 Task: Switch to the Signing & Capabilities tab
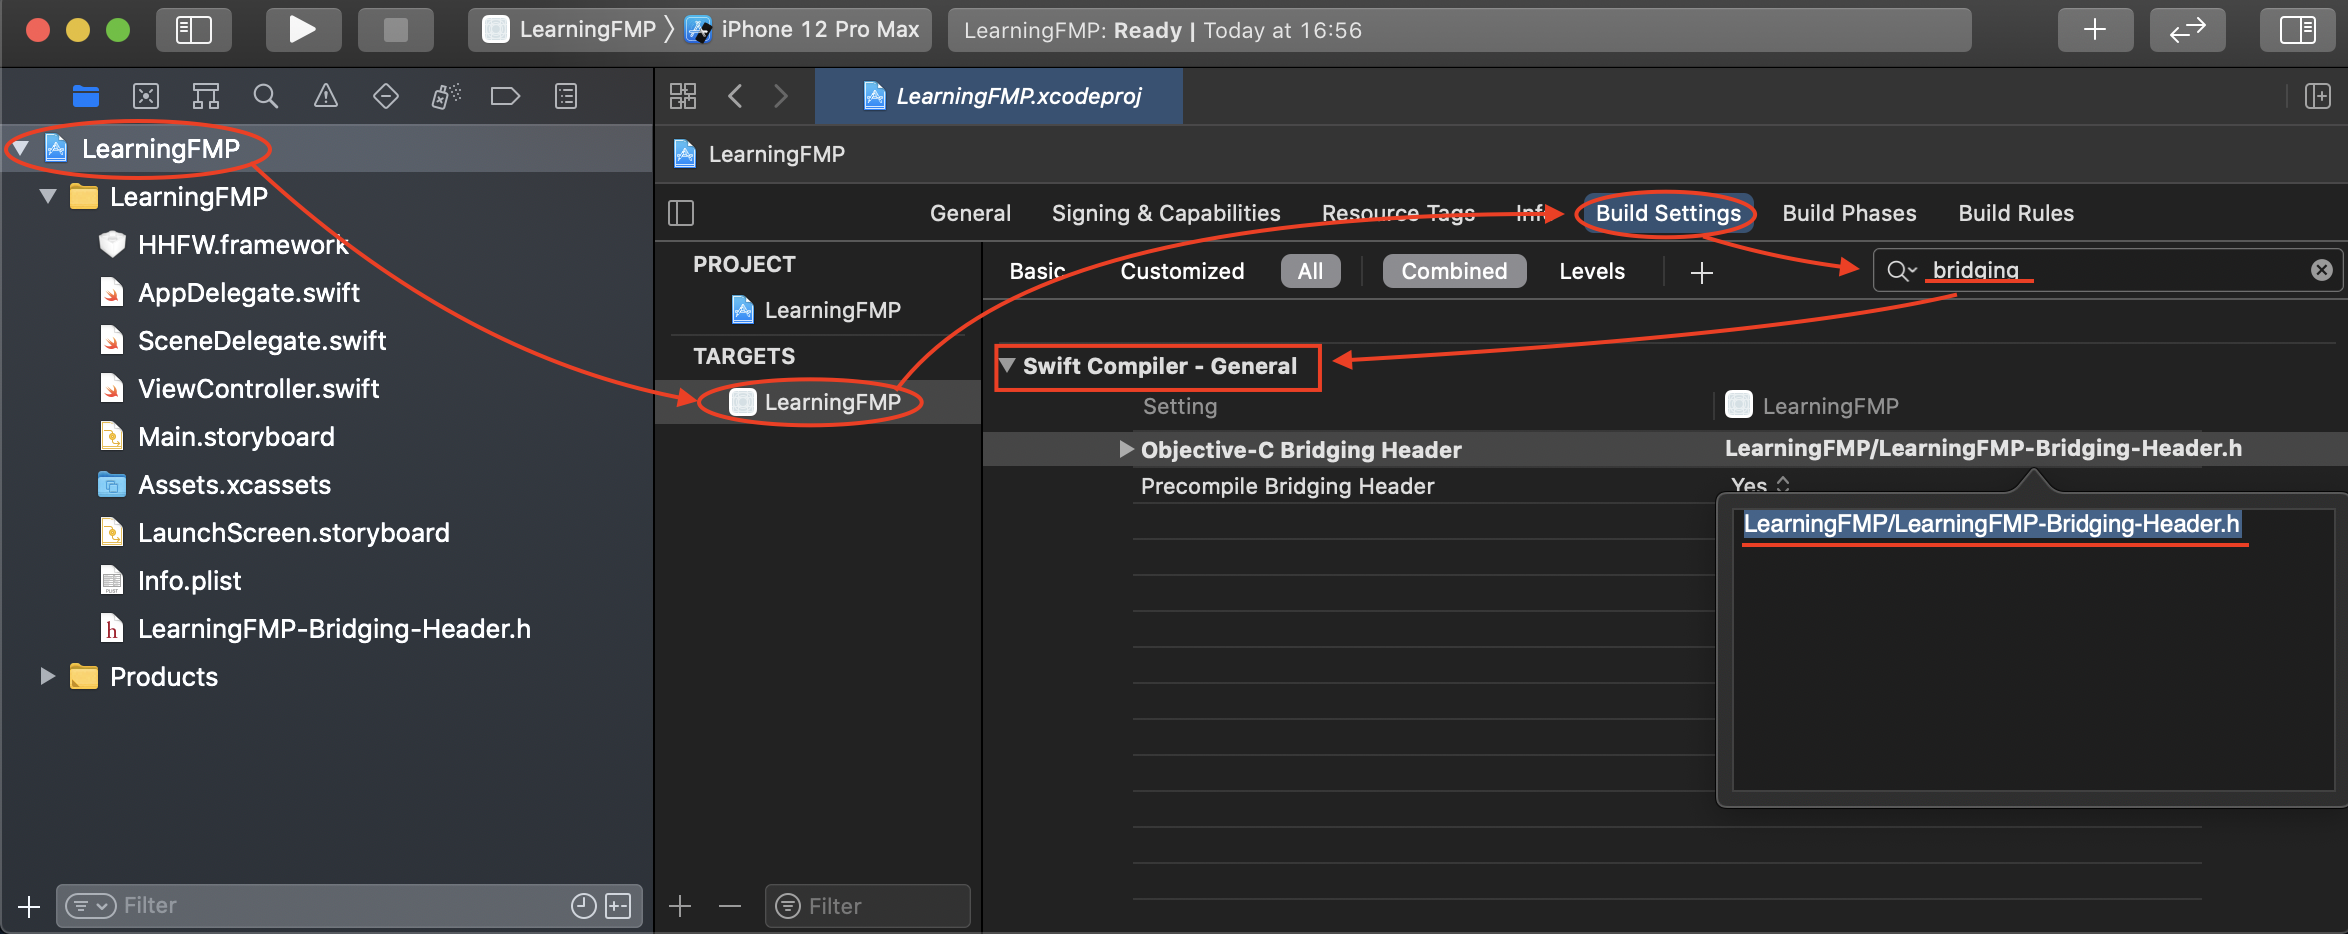[x=1166, y=213]
